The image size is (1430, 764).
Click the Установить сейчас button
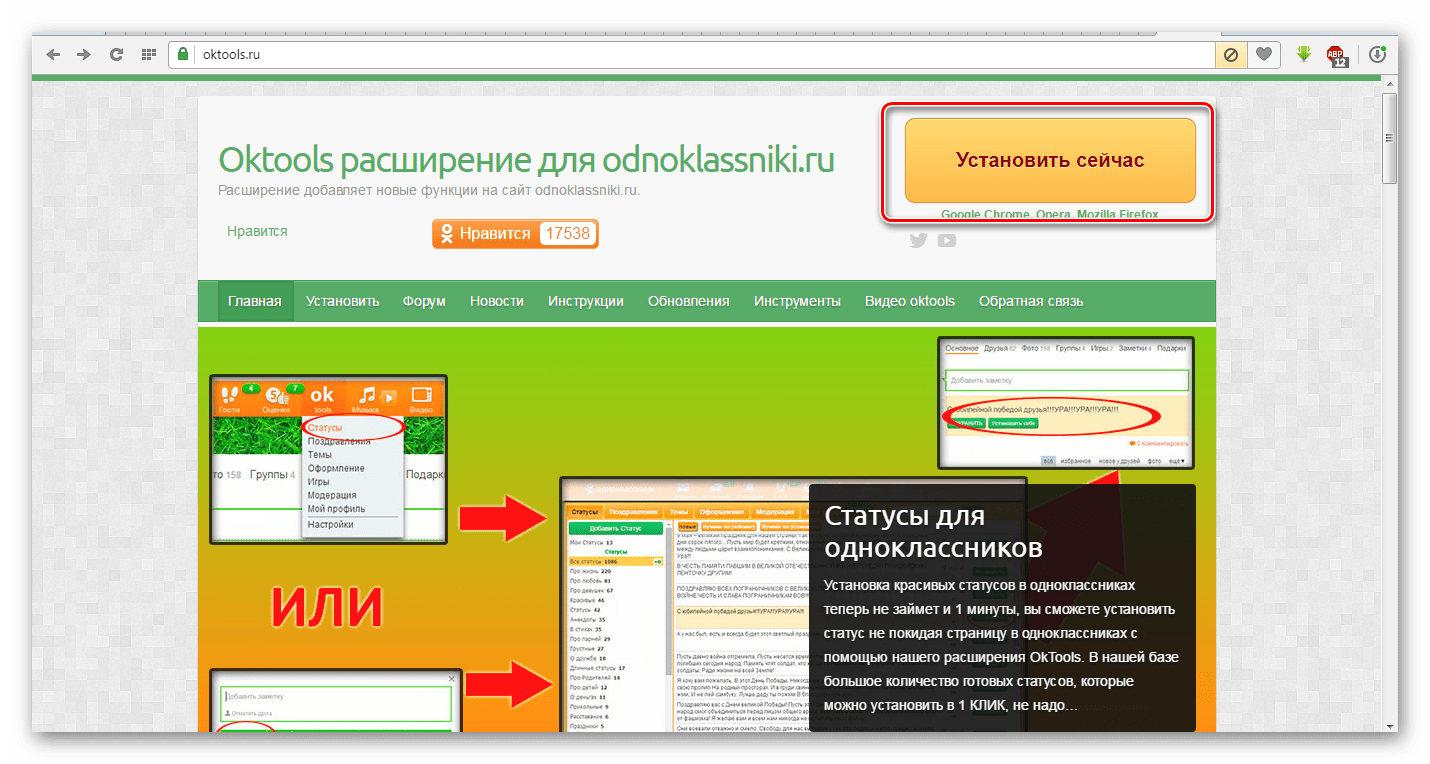1050,160
